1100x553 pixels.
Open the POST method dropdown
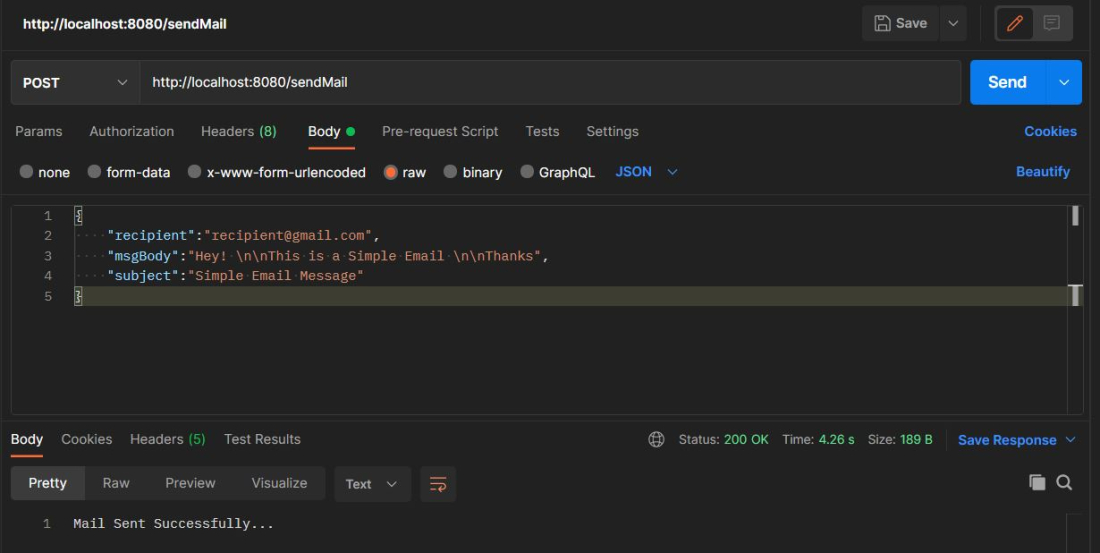coord(75,83)
